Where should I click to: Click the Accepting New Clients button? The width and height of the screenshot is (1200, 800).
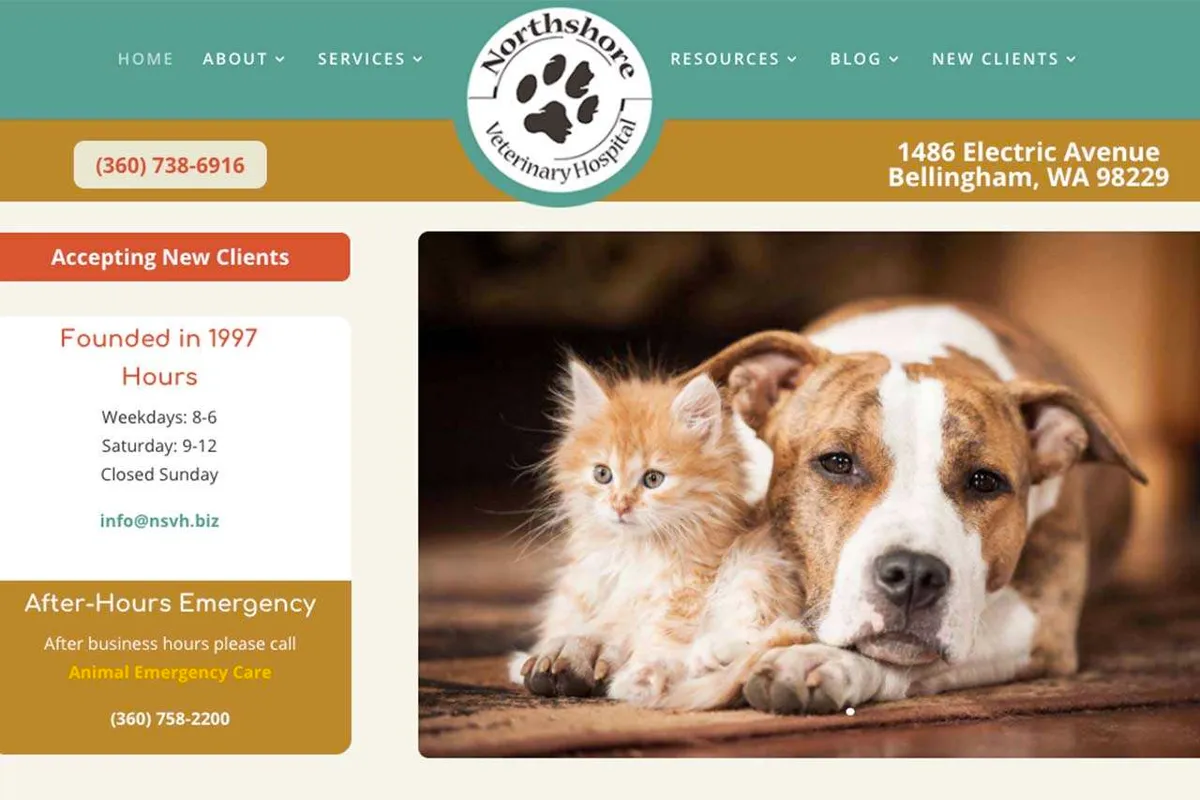(x=173, y=257)
